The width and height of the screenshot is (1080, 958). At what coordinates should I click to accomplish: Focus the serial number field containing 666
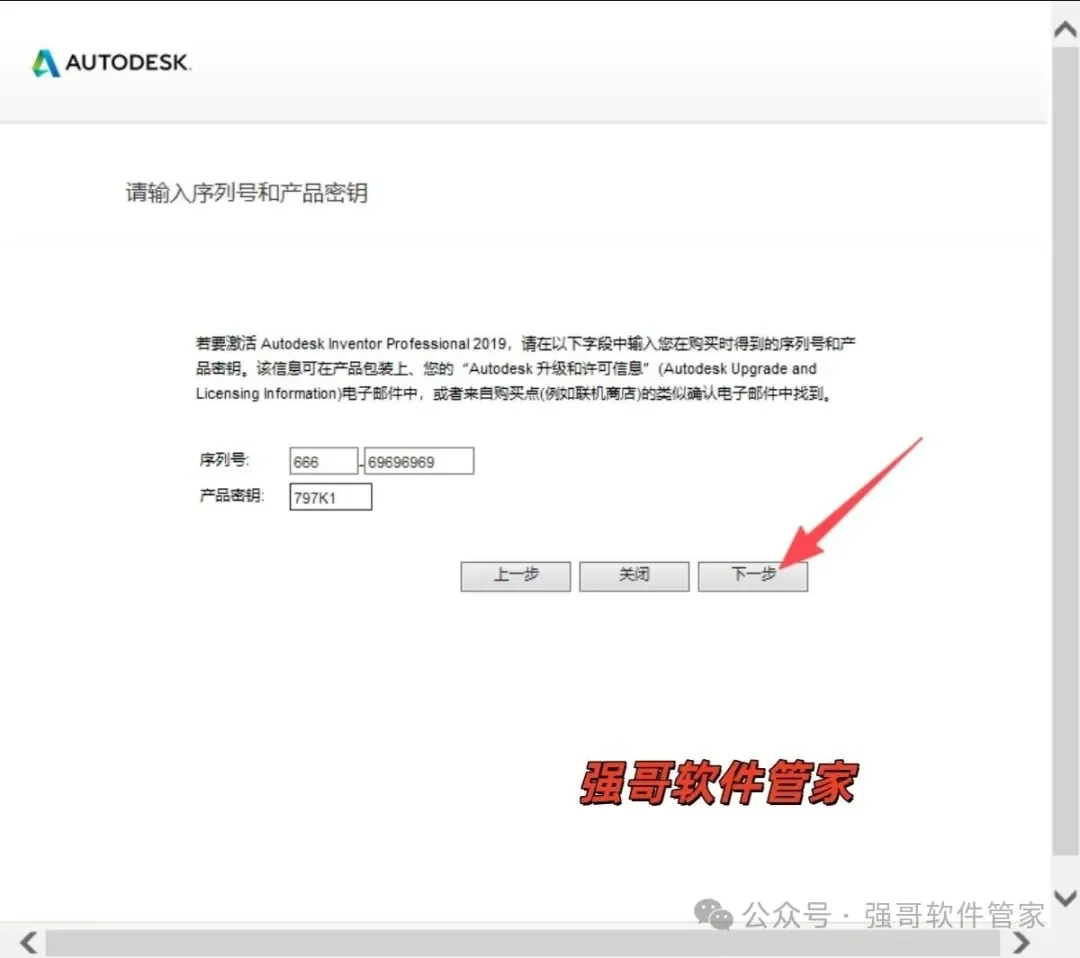(x=324, y=461)
